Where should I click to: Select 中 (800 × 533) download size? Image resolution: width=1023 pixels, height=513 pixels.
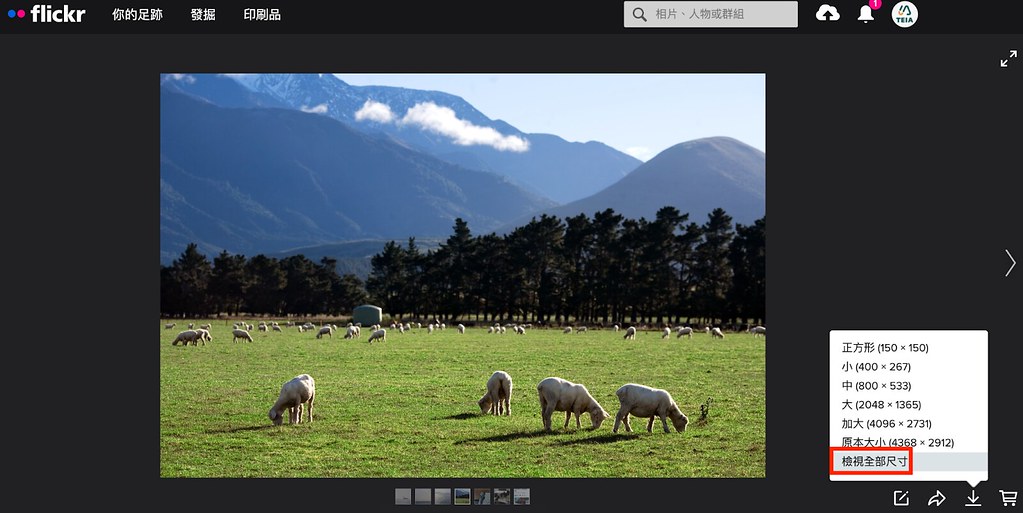[x=876, y=386]
